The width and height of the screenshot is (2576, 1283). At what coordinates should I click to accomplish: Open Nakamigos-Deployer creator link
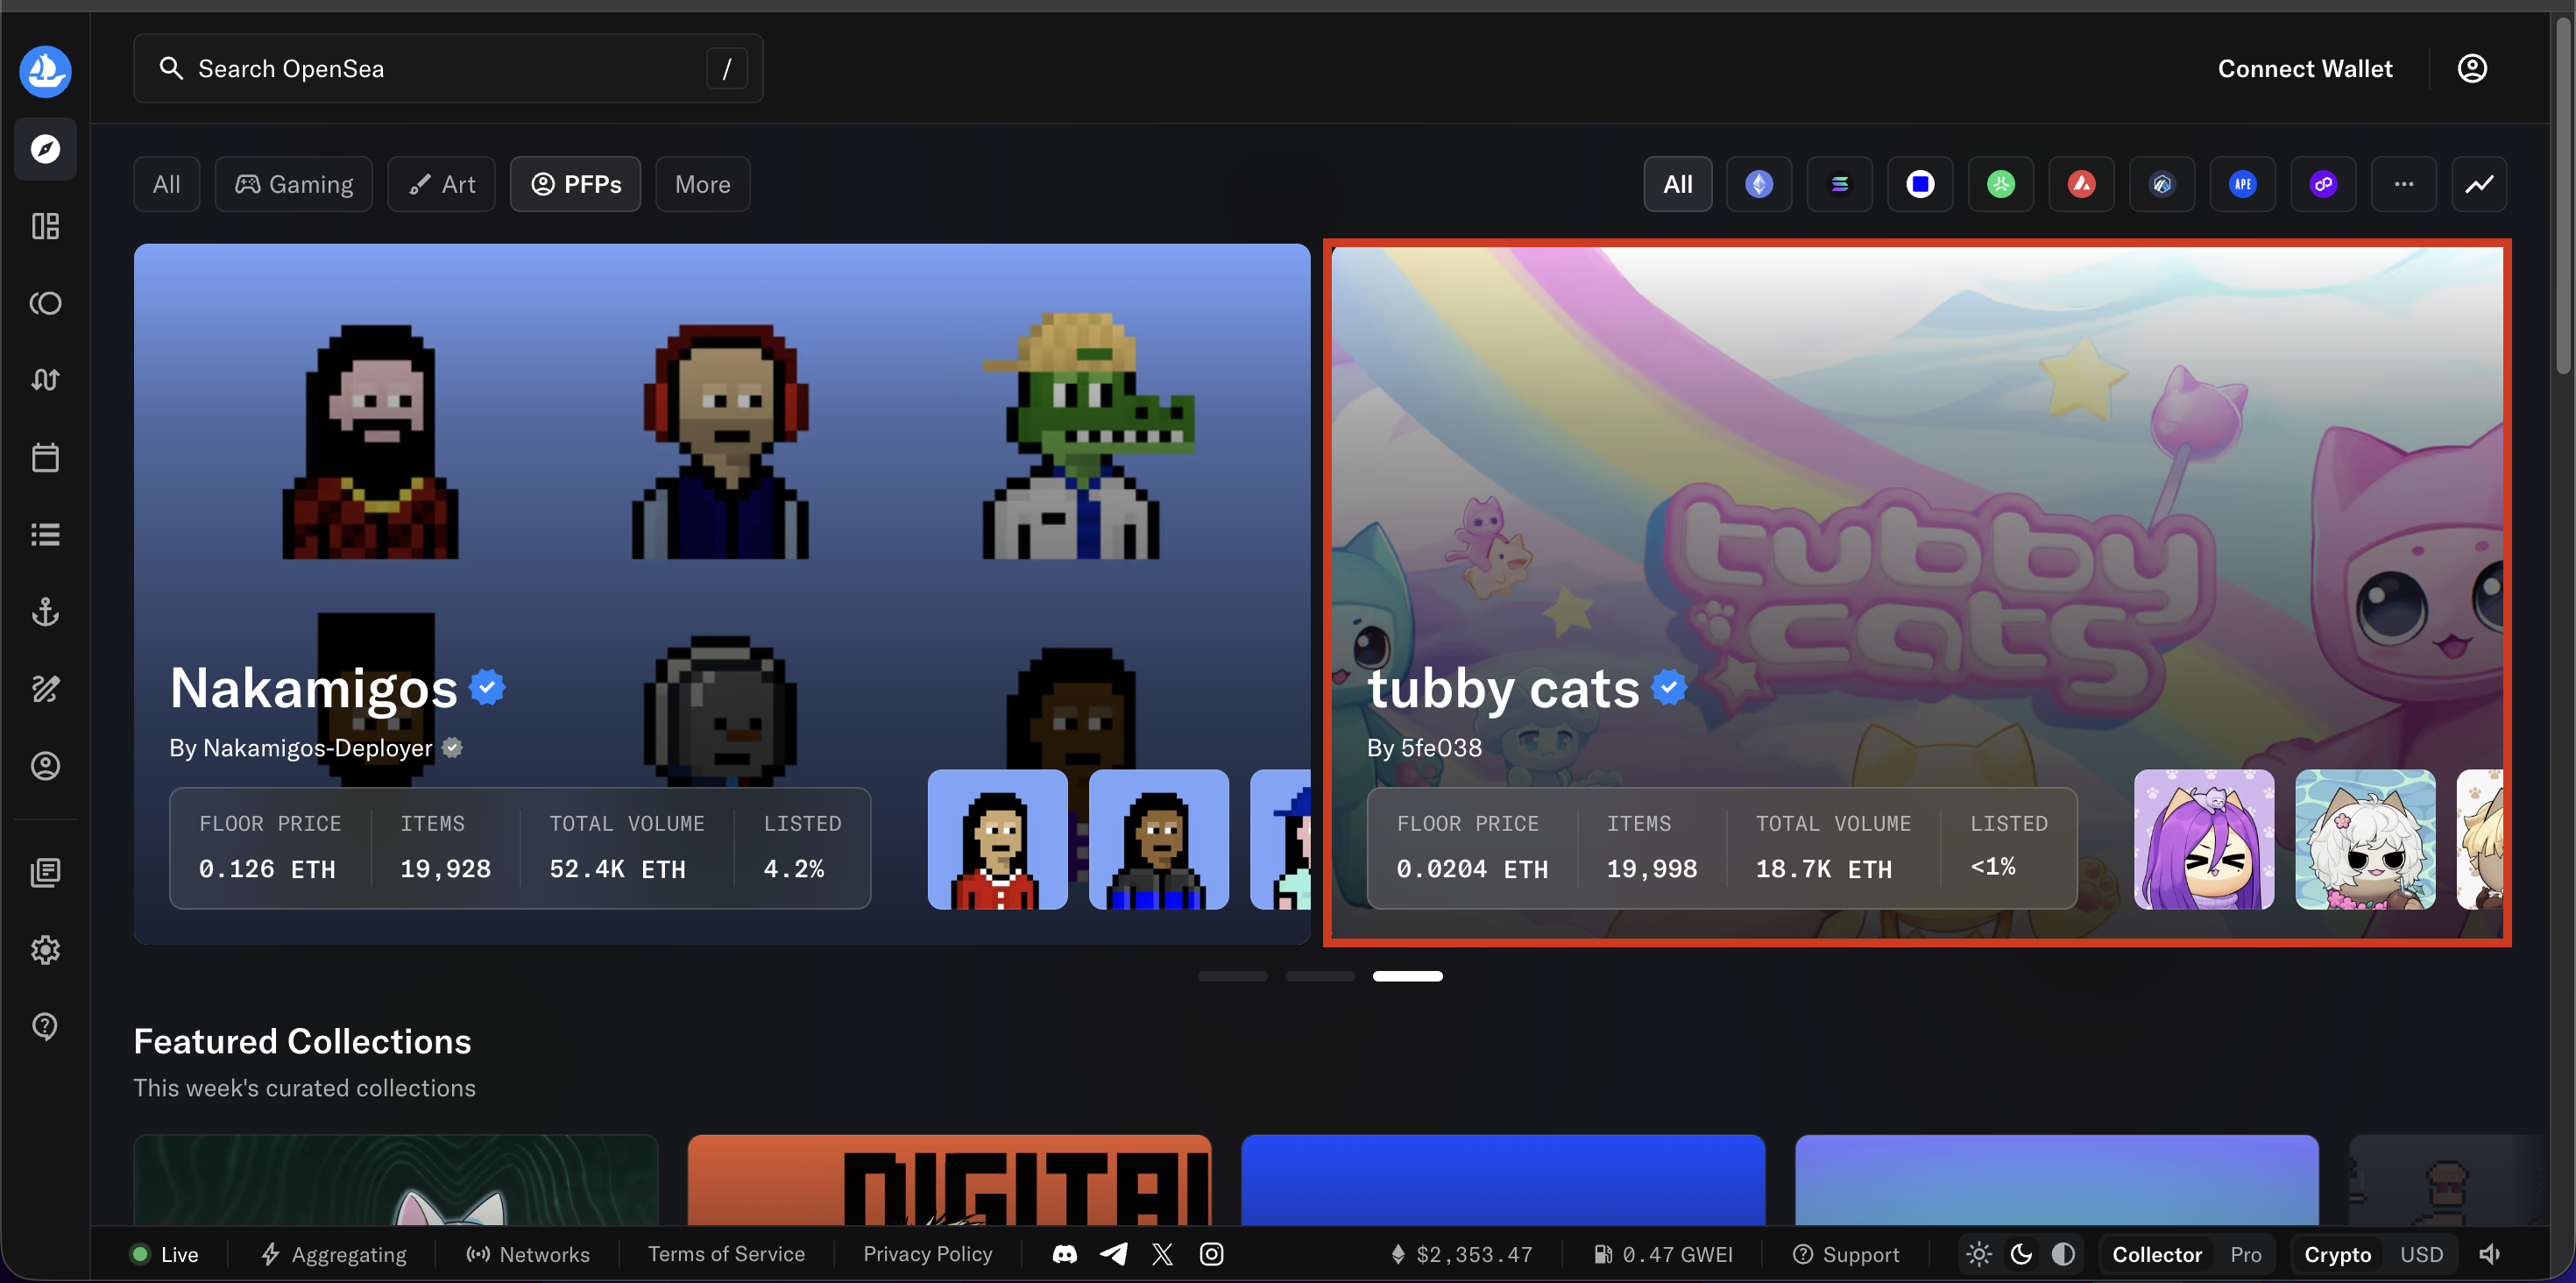tap(317, 748)
